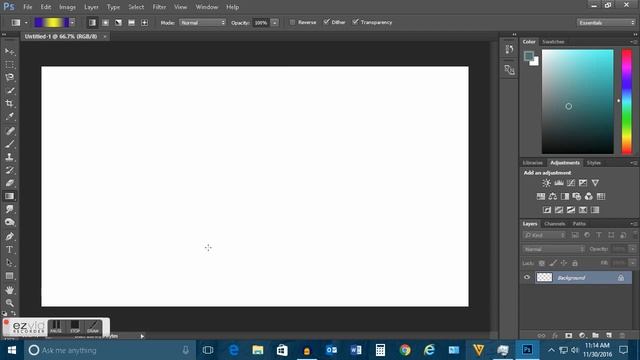
Task: Click the gradient preview to edit gradient
Action: (x=51, y=22)
